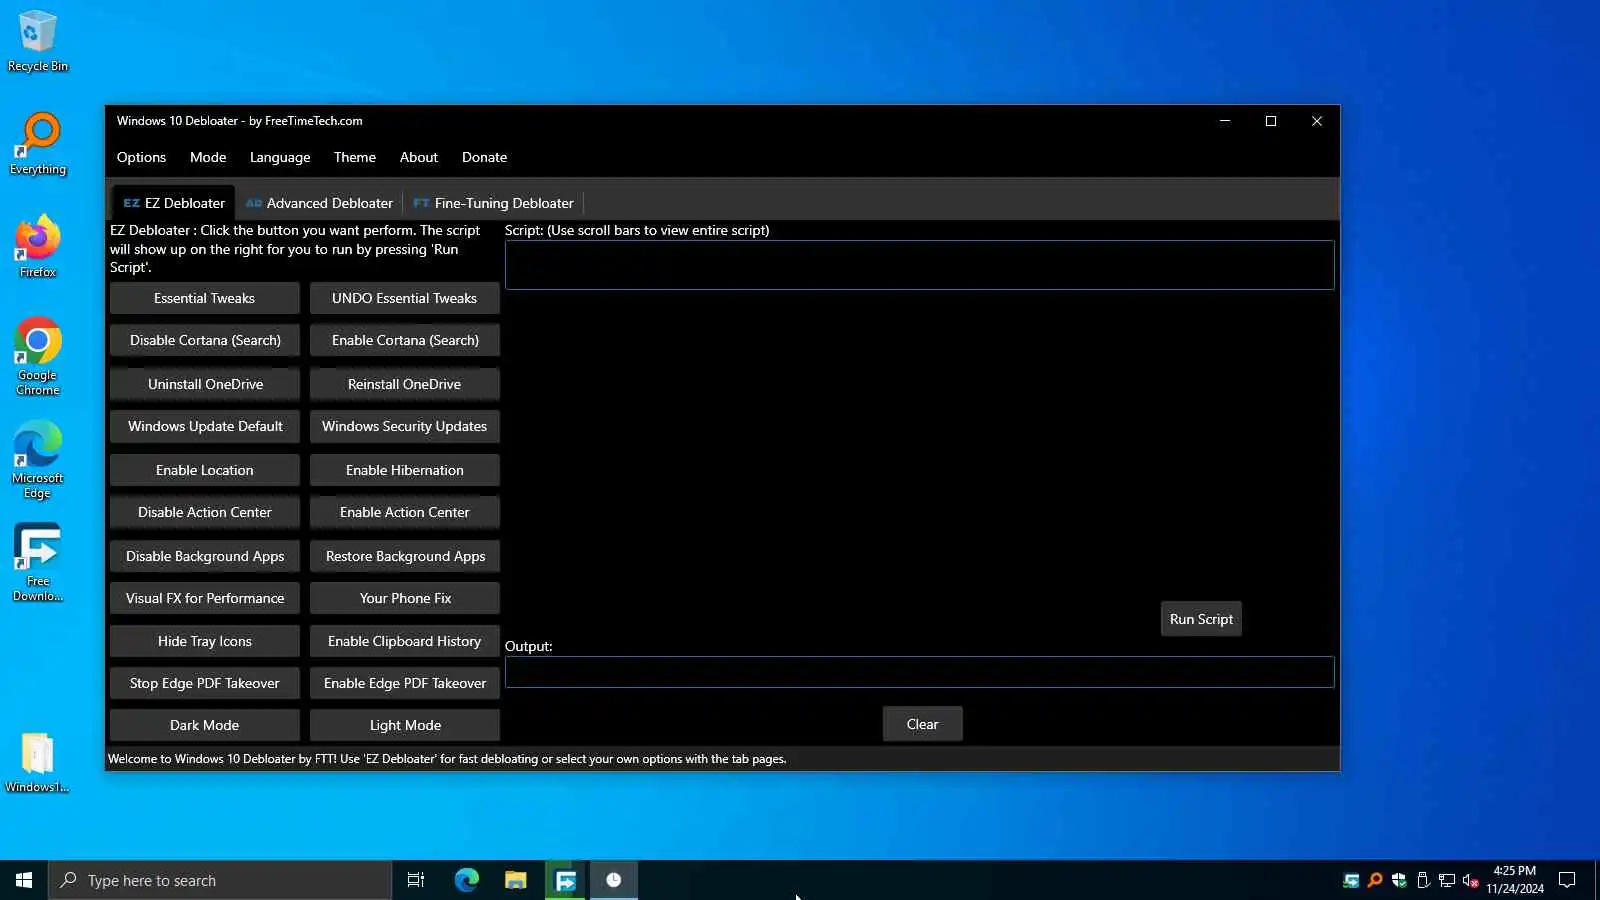The height and width of the screenshot is (900, 1600).
Task: Open Free Download Manager taskbar icon
Action: point(565,880)
